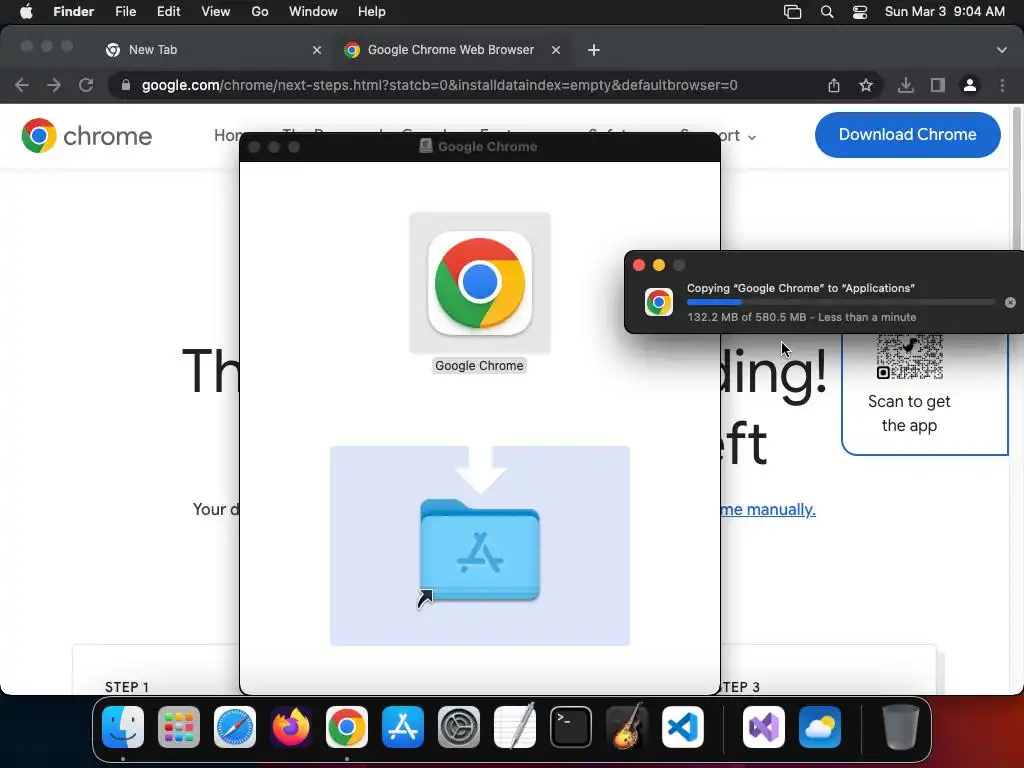Screen dimensions: 1024x768
Task: Expand the tab search chevron
Action: 1002,50
